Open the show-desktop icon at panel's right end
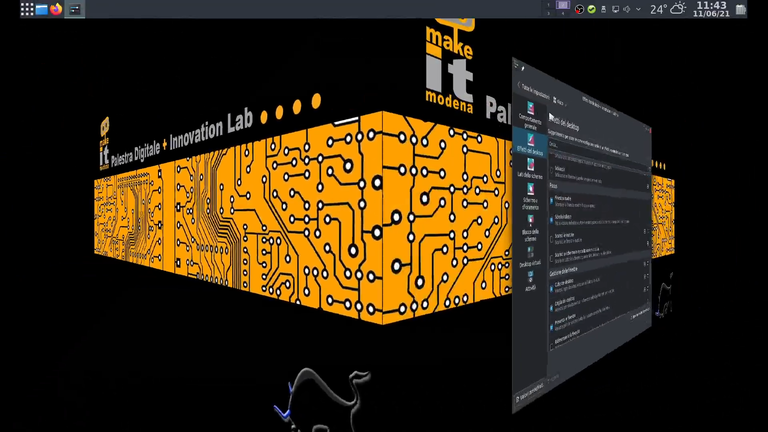Screen dimensions: 768x432 (x=740, y=9)
